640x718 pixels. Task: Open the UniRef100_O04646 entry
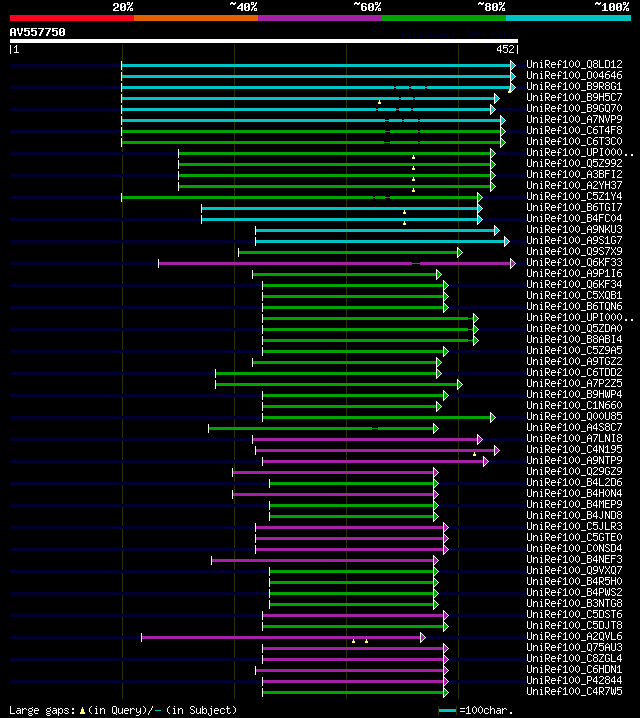point(574,76)
